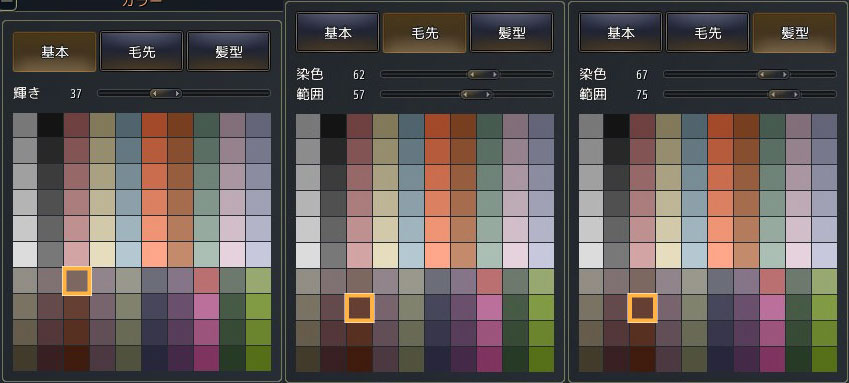Select the 基本 tab in the 輝き panel
Image resolution: width=849 pixels, height=383 pixels.
(54, 52)
